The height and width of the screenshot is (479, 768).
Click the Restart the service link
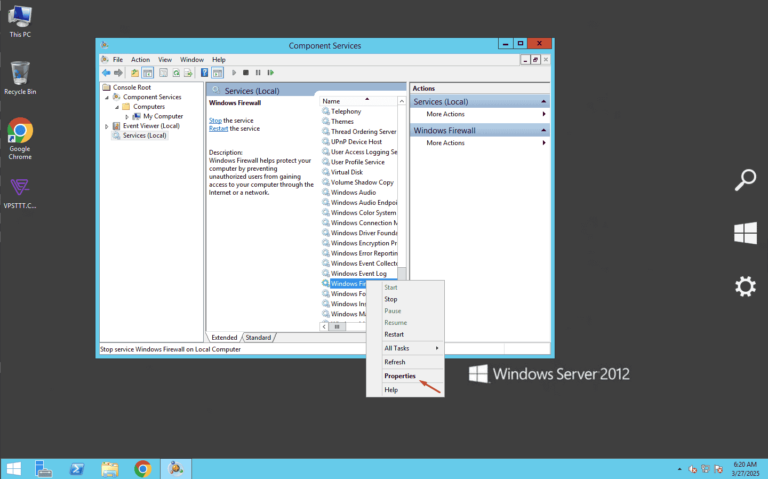[x=218, y=129]
